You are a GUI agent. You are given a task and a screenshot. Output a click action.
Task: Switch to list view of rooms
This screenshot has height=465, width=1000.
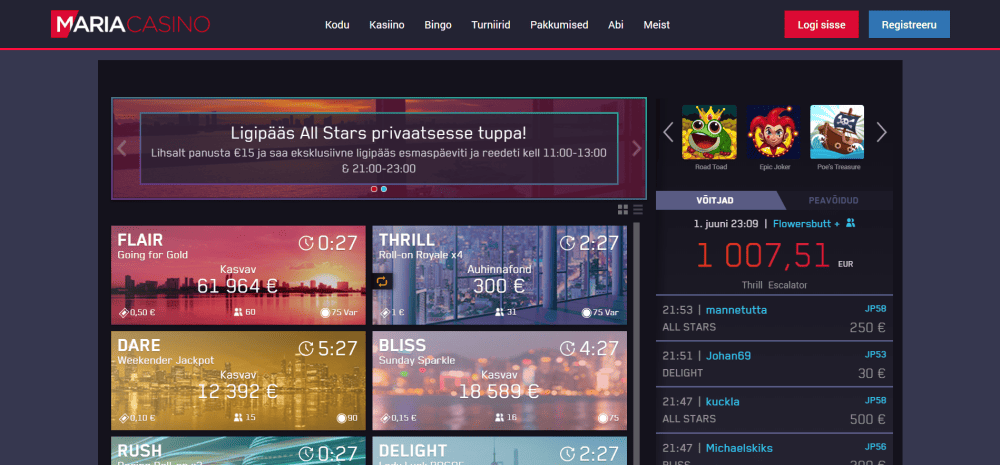point(638,209)
